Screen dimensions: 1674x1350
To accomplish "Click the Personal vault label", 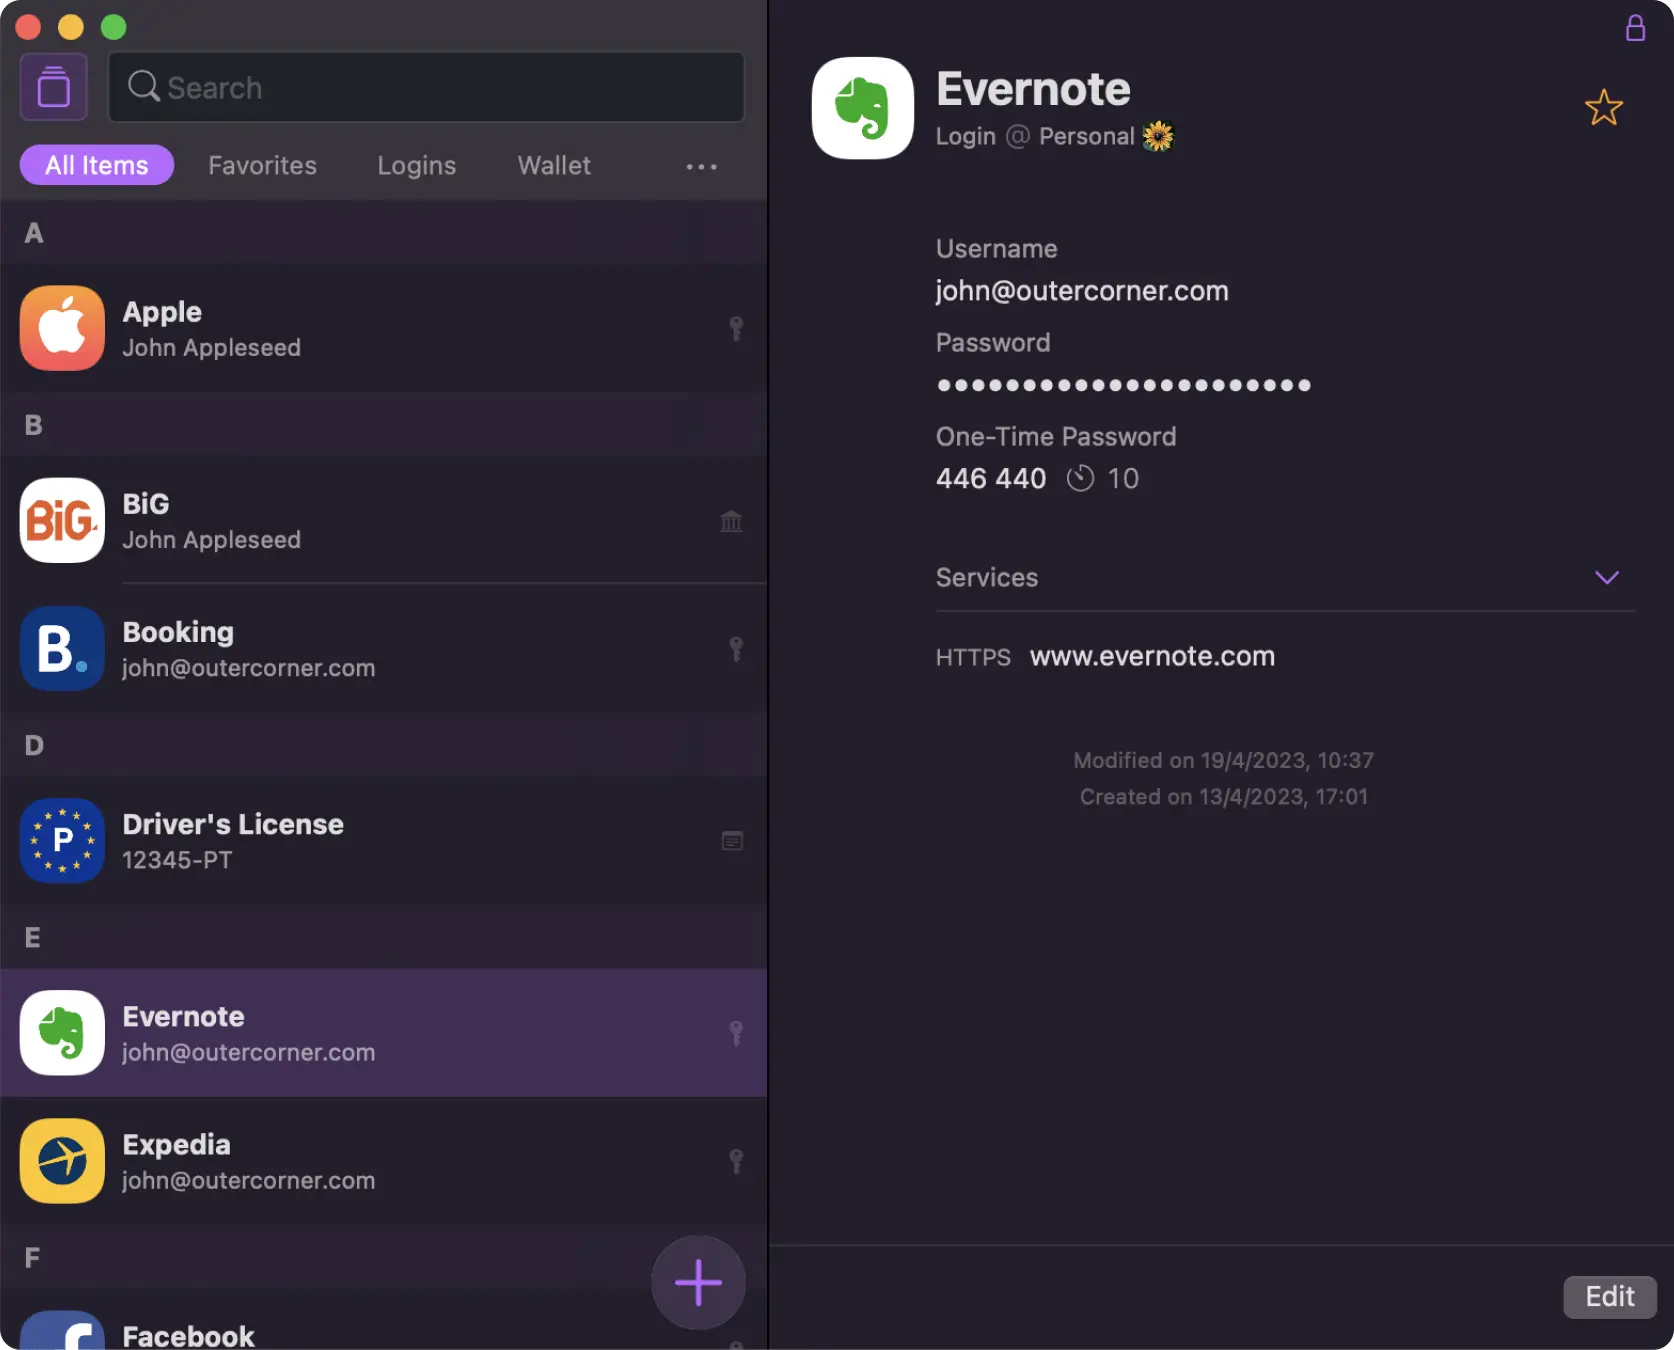I will pyautogui.click(x=1086, y=136).
